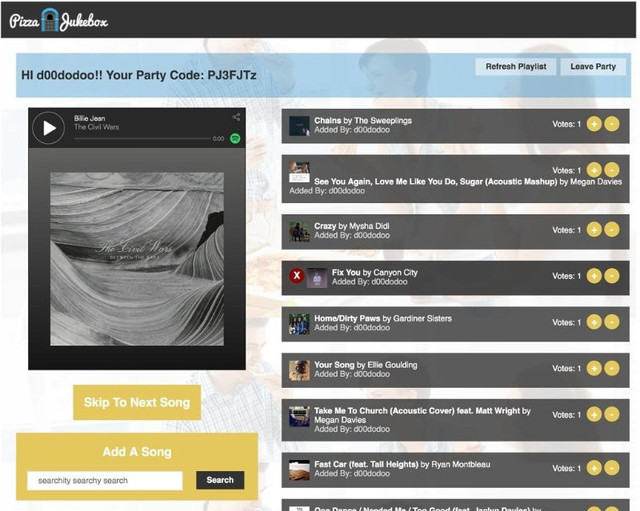
Task: Click the Refresh Playlist button
Action: 516,67
